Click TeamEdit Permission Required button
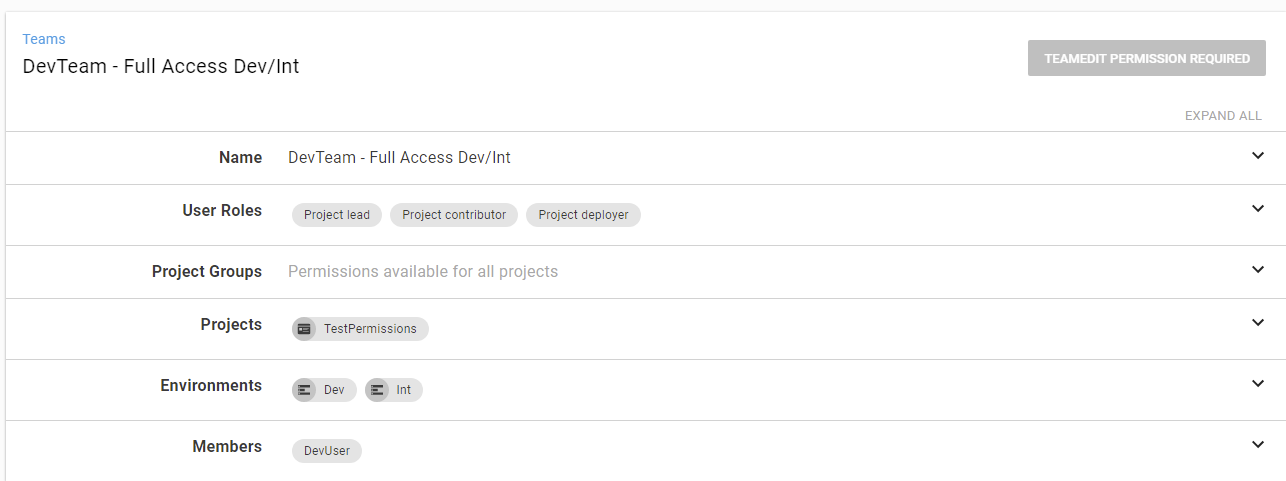Image resolution: width=1286 pixels, height=481 pixels. pyautogui.click(x=1147, y=58)
